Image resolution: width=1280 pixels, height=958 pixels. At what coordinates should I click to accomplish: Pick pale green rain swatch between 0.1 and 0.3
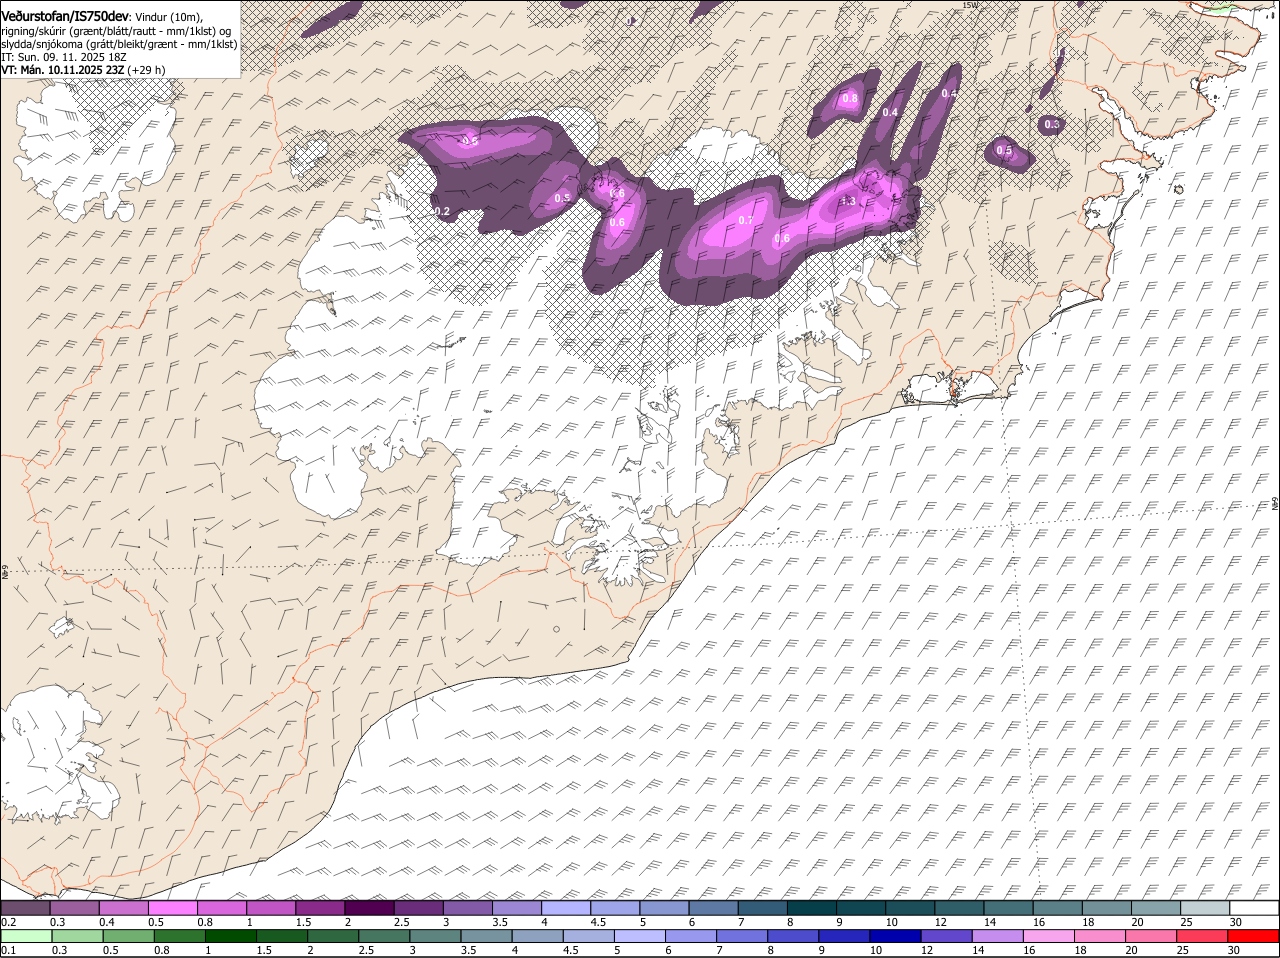[25, 936]
